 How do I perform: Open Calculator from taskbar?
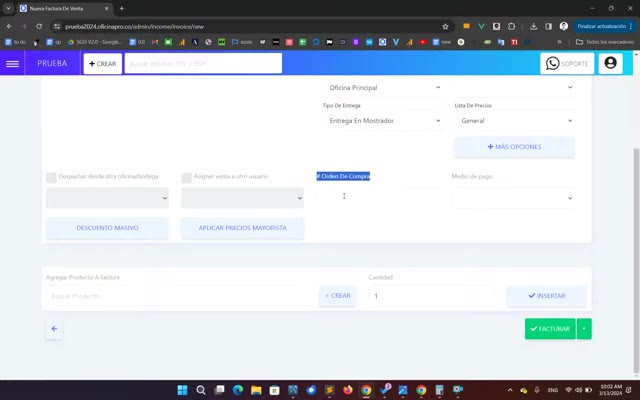tap(439, 390)
